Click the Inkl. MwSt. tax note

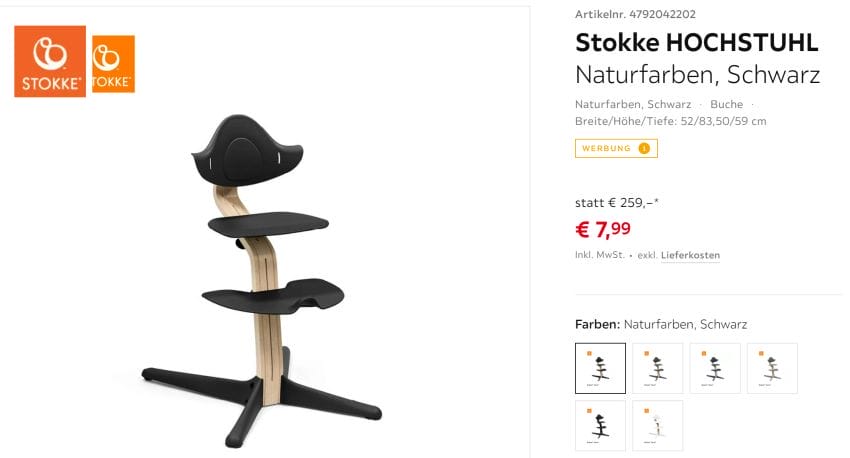pyautogui.click(x=599, y=255)
